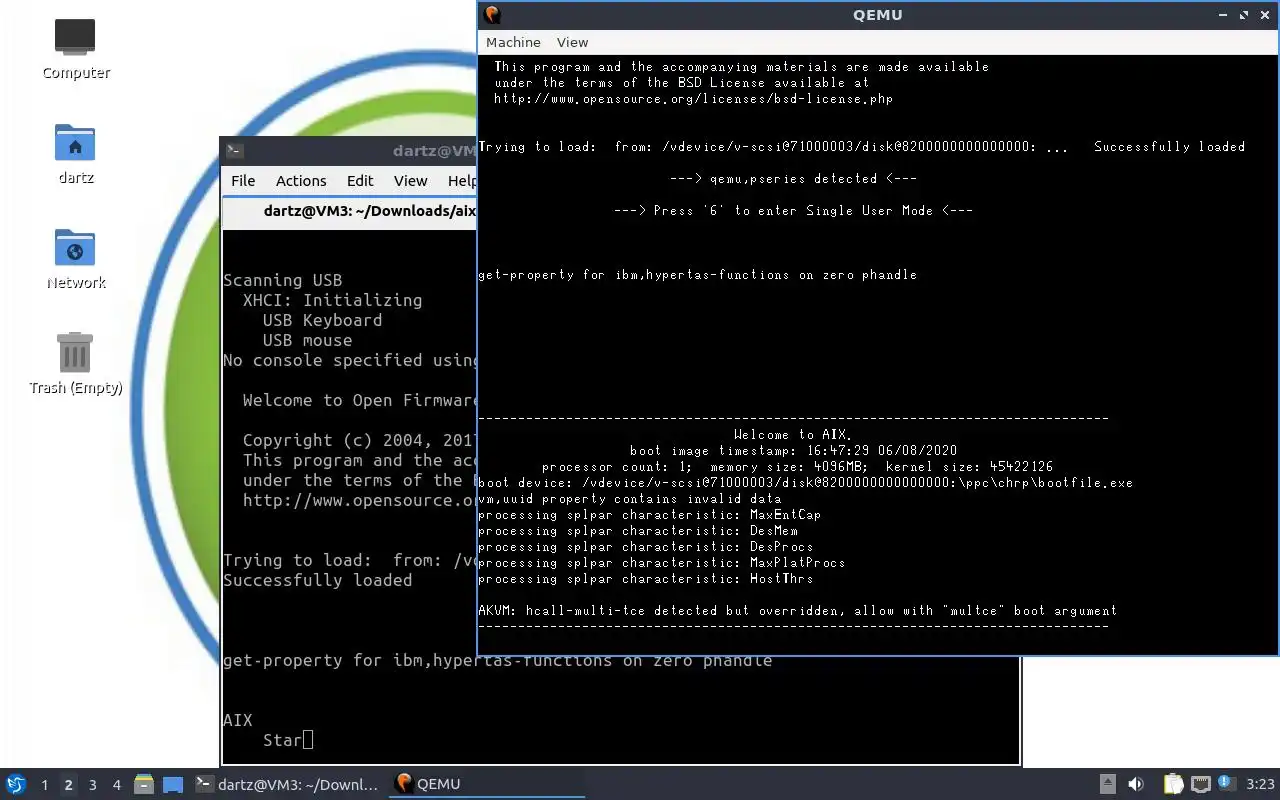Switch to workspace 1

pyautogui.click(x=44, y=785)
